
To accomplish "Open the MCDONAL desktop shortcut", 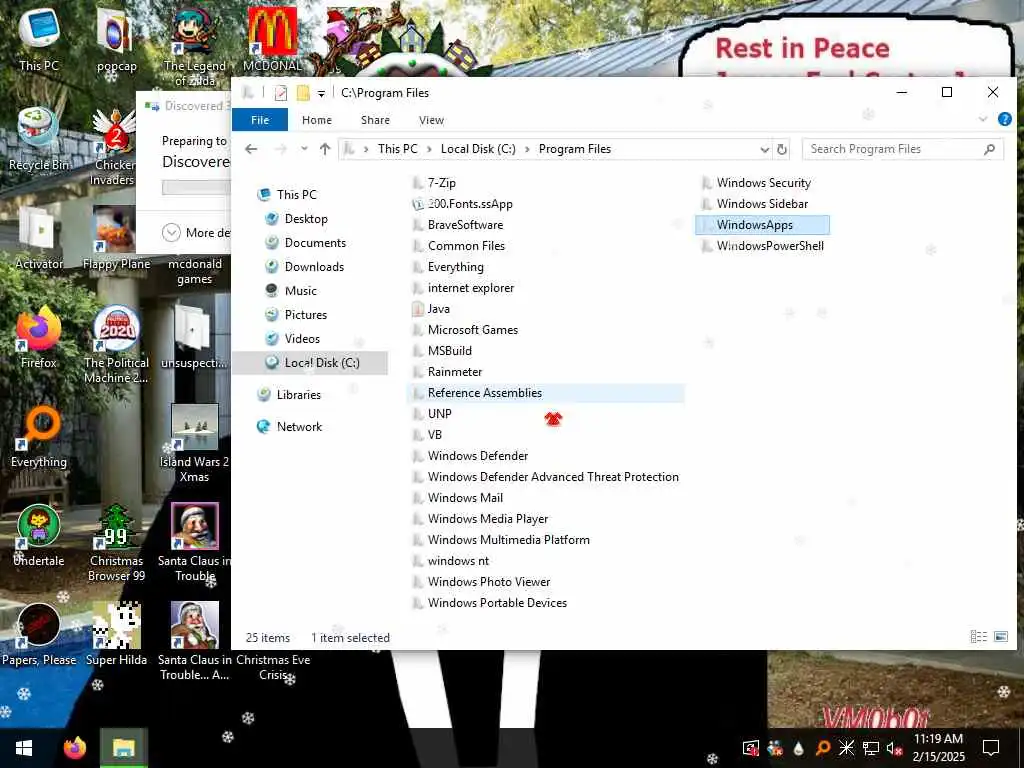I will pos(272,38).
